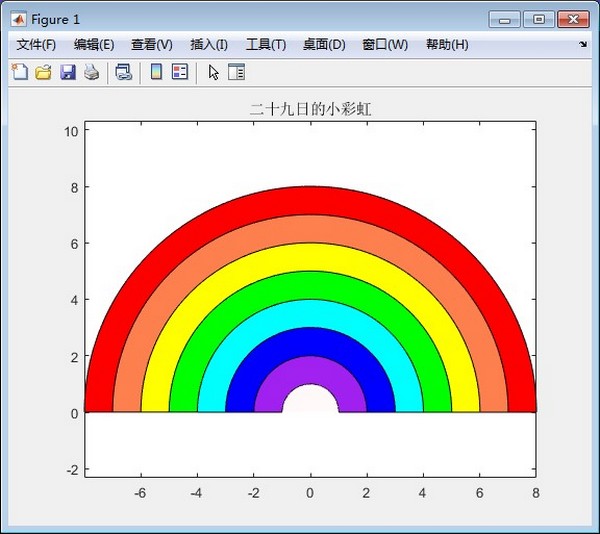Open the 帮助(H) menu
Image resolution: width=600 pixels, height=534 pixels.
pyautogui.click(x=447, y=45)
